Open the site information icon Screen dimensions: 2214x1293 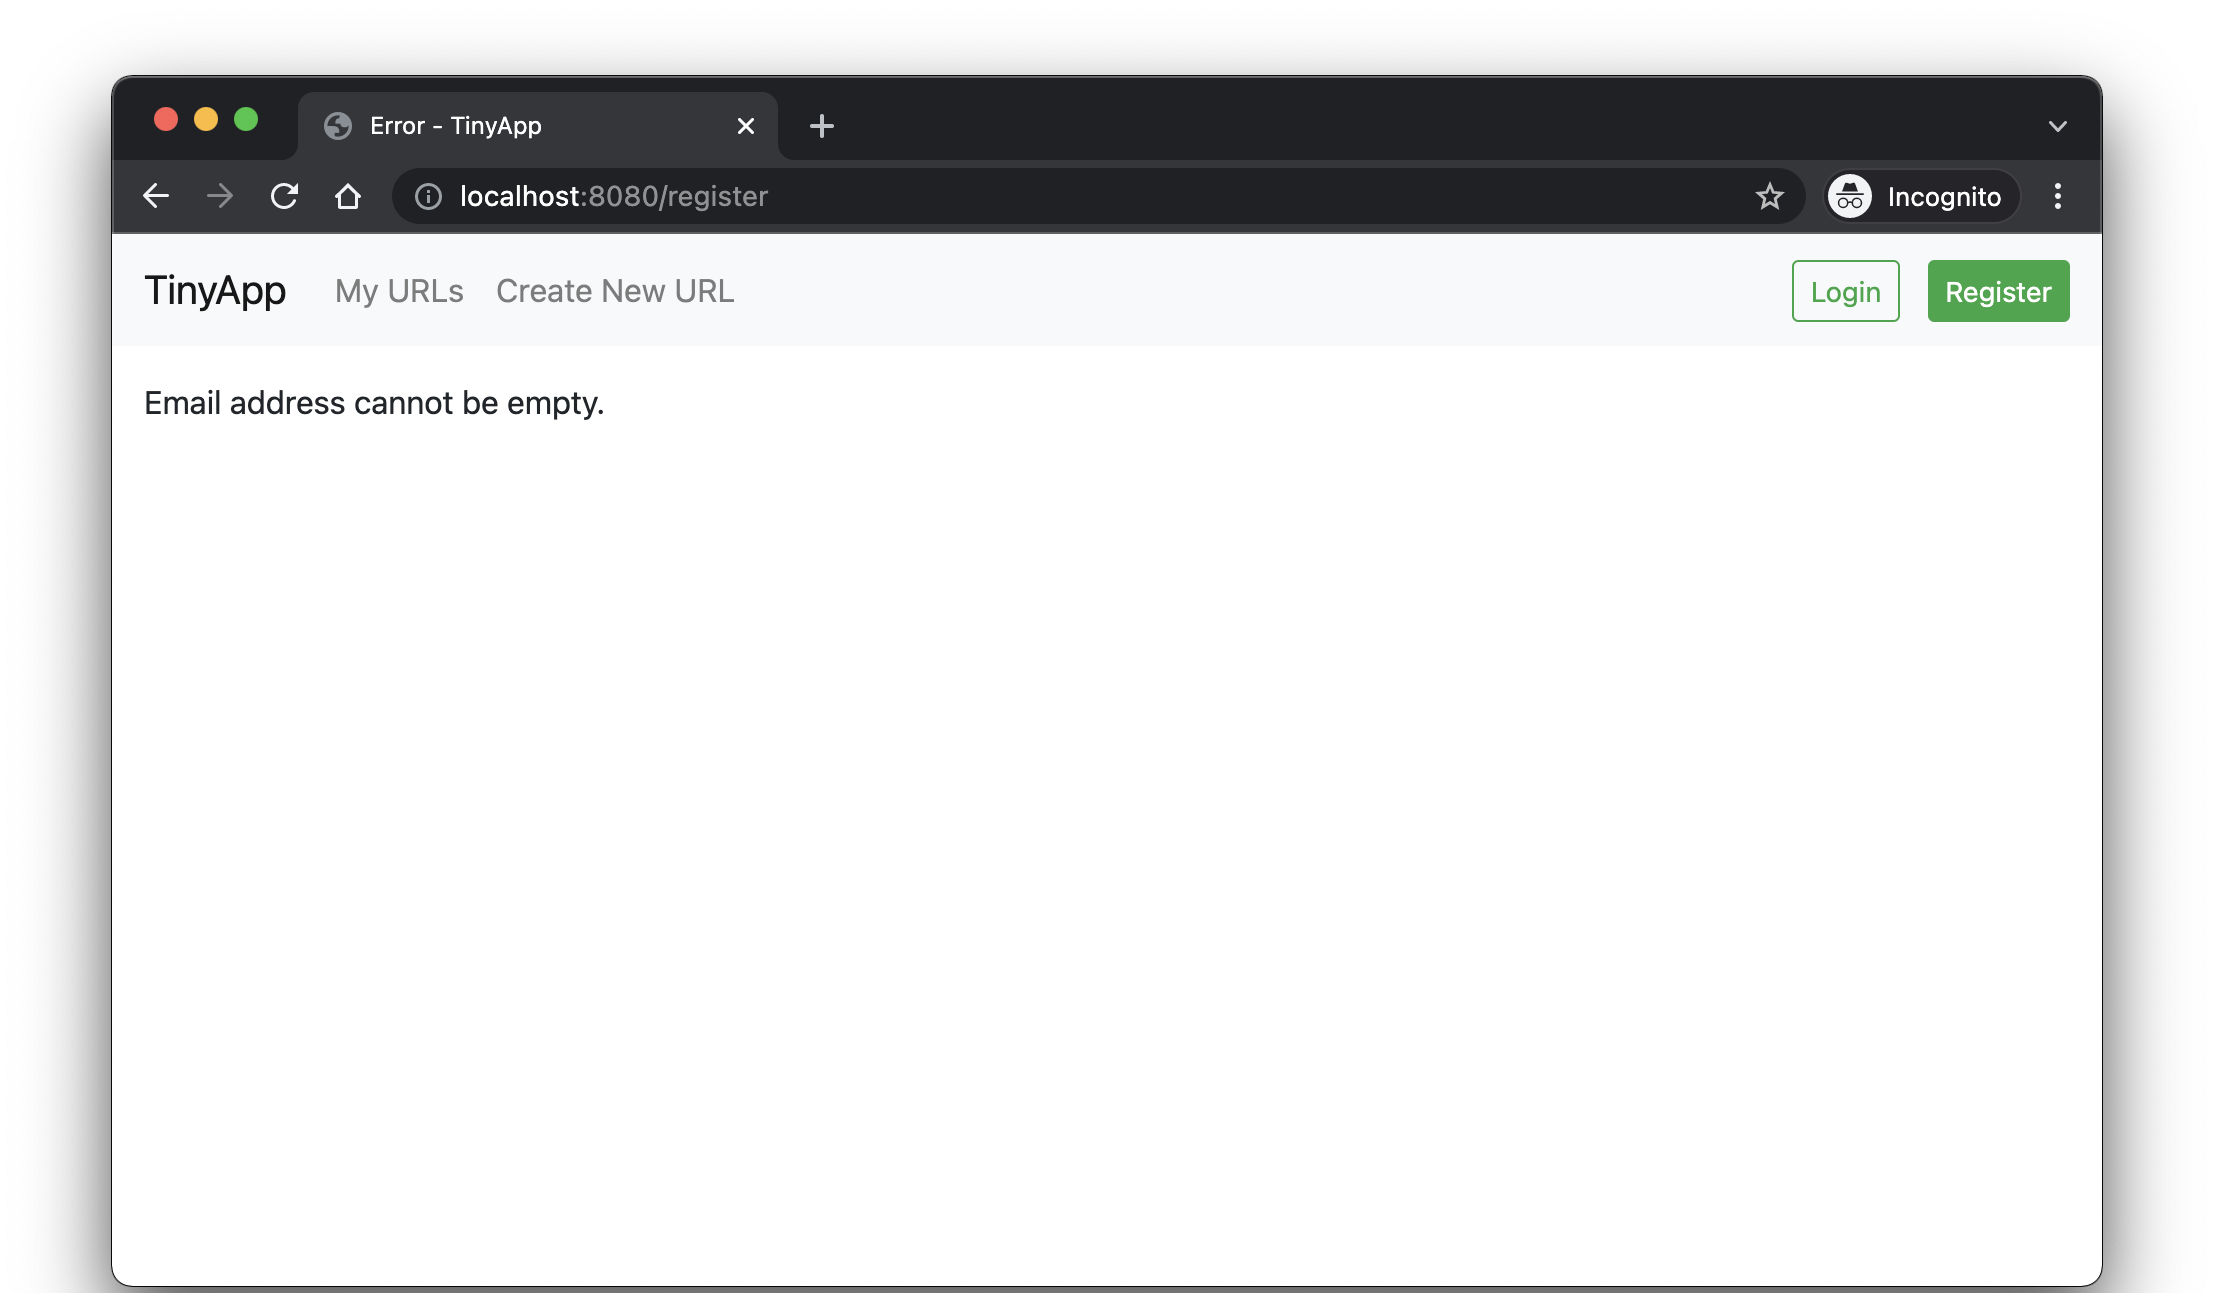428,196
